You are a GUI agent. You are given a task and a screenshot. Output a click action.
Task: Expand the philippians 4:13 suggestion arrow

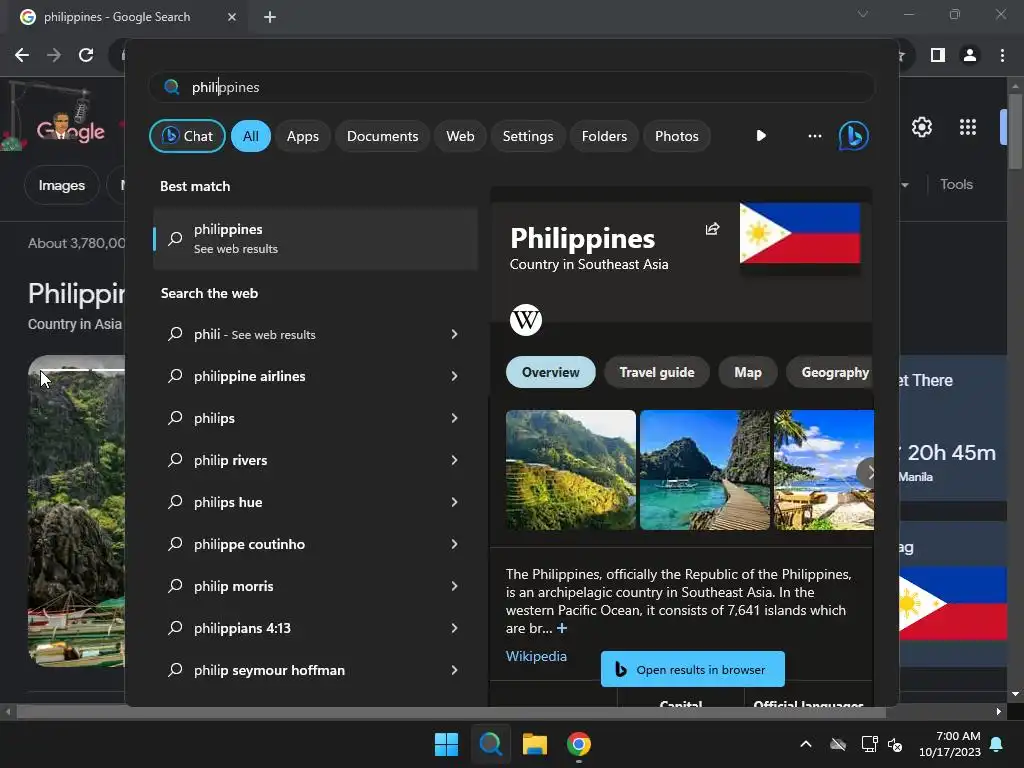point(455,628)
